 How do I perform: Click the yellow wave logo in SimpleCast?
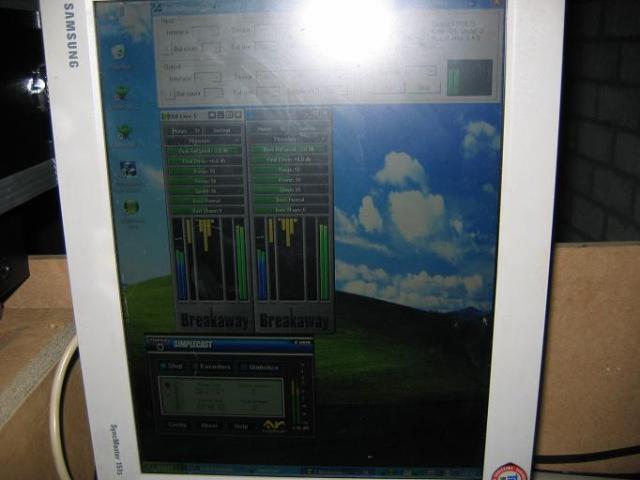pos(274,426)
